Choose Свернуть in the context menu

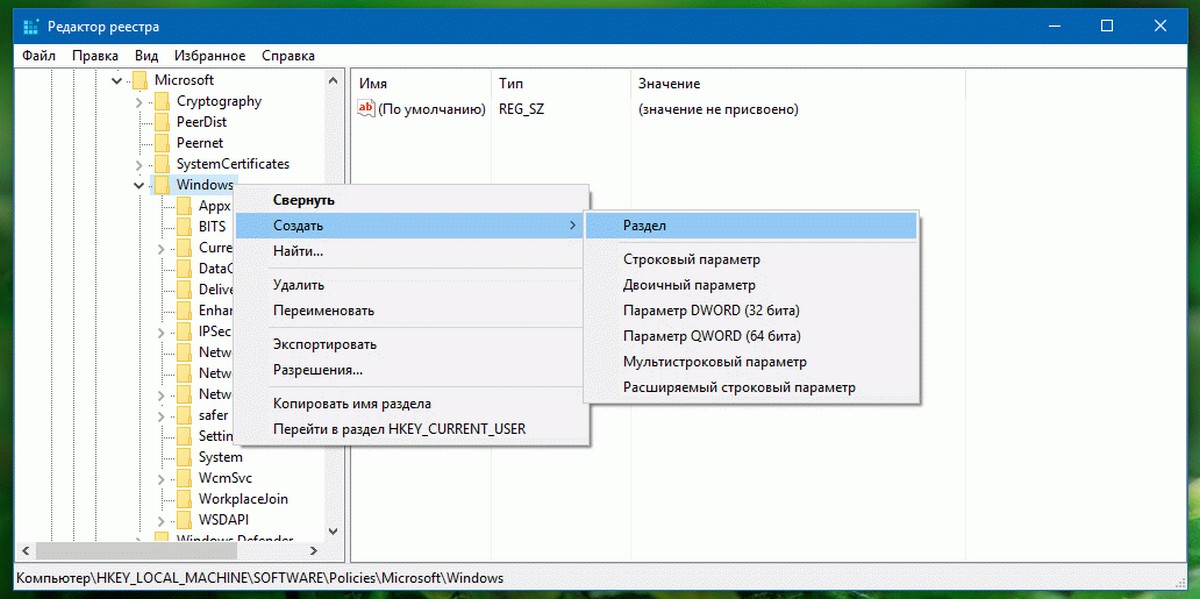411,200
